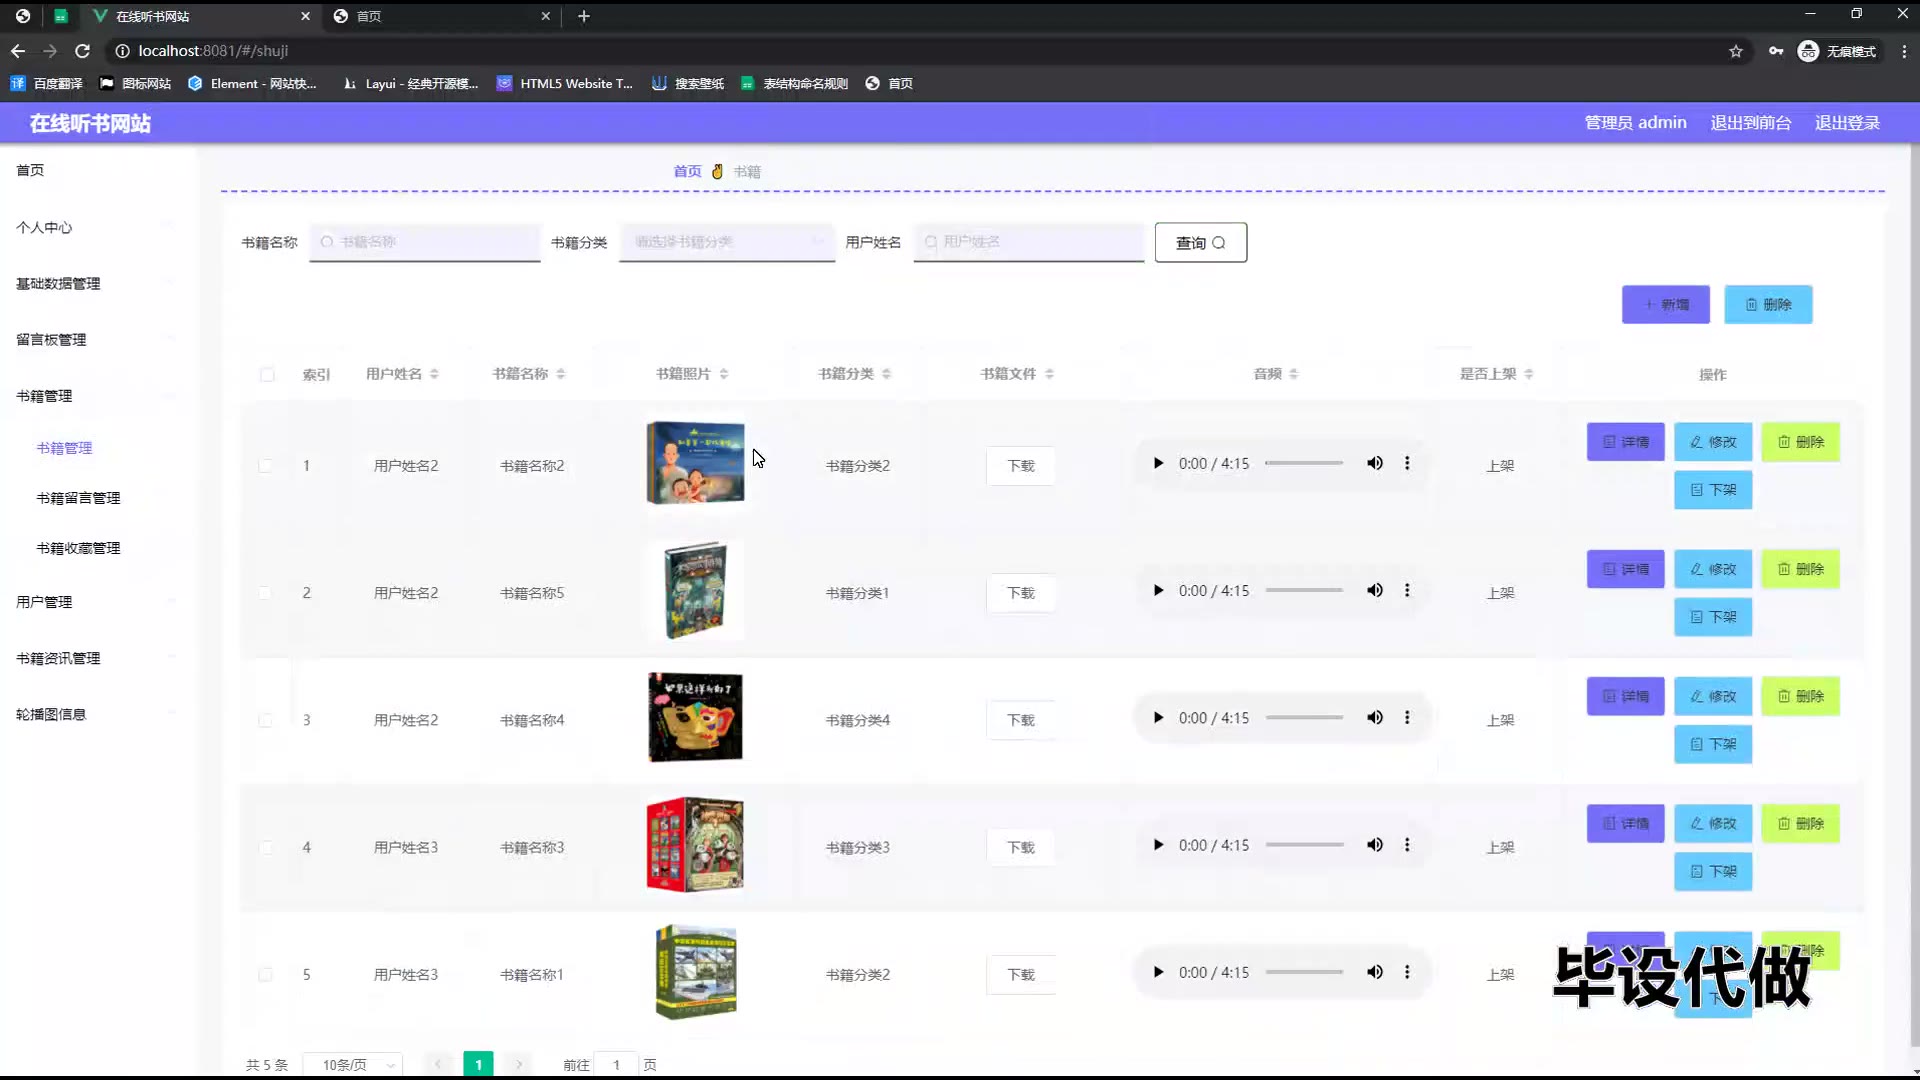Tick the checkbox for row 1

pyautogui.click(x=265, y=466)
